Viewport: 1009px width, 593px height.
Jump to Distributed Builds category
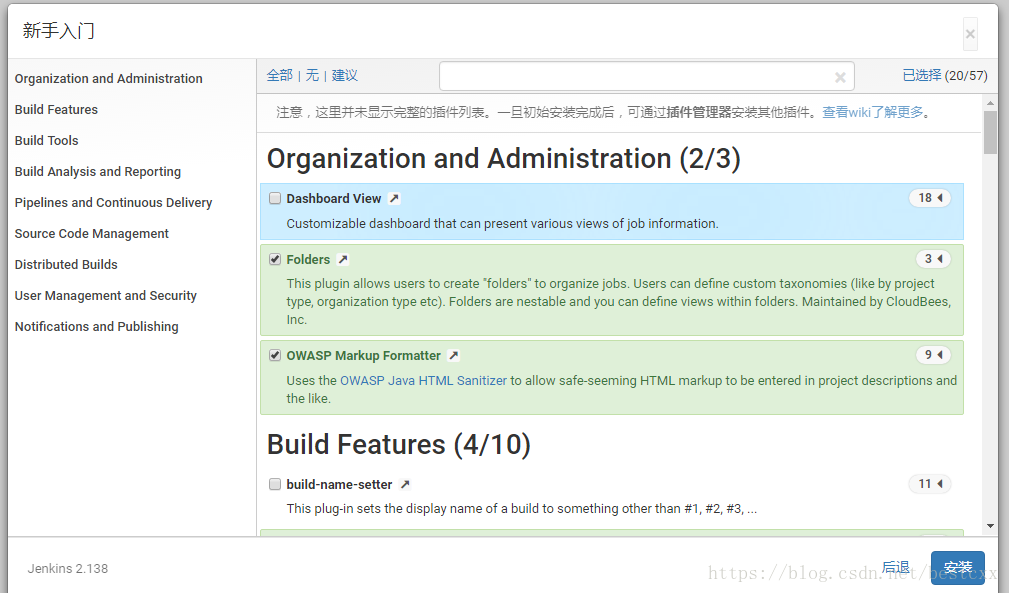[66, 264]
